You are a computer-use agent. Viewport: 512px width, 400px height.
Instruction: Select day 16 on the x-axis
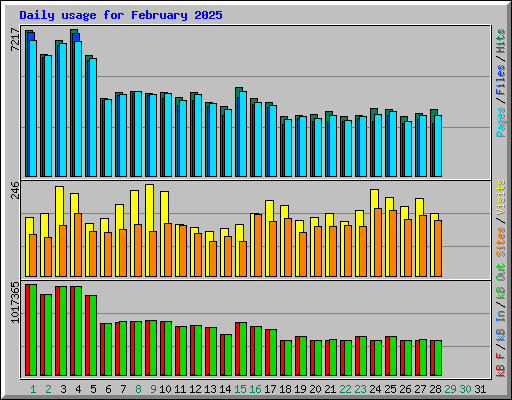coord(255,389)
